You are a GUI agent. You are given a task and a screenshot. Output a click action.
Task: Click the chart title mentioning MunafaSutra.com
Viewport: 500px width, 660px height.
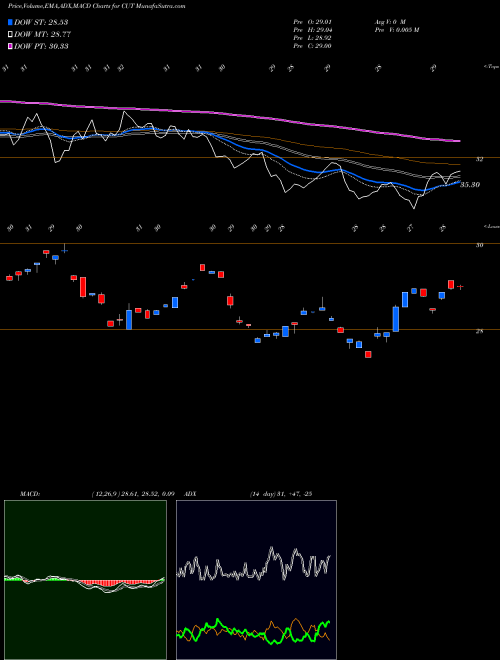click(97, 6)
